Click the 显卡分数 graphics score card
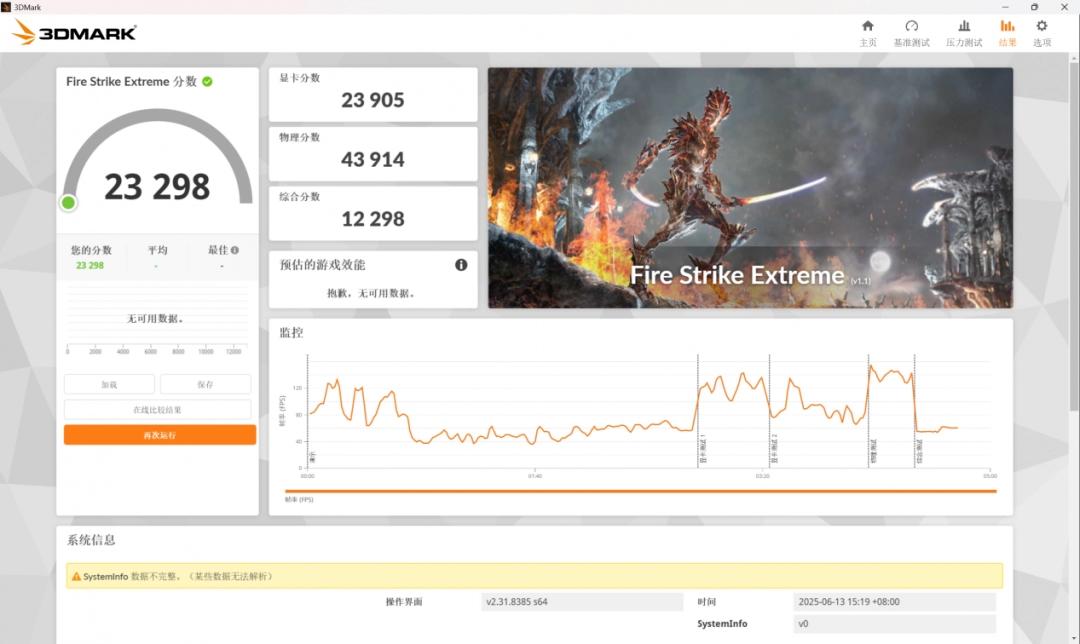The image size is (1080, 644). (x=373, y=94)
